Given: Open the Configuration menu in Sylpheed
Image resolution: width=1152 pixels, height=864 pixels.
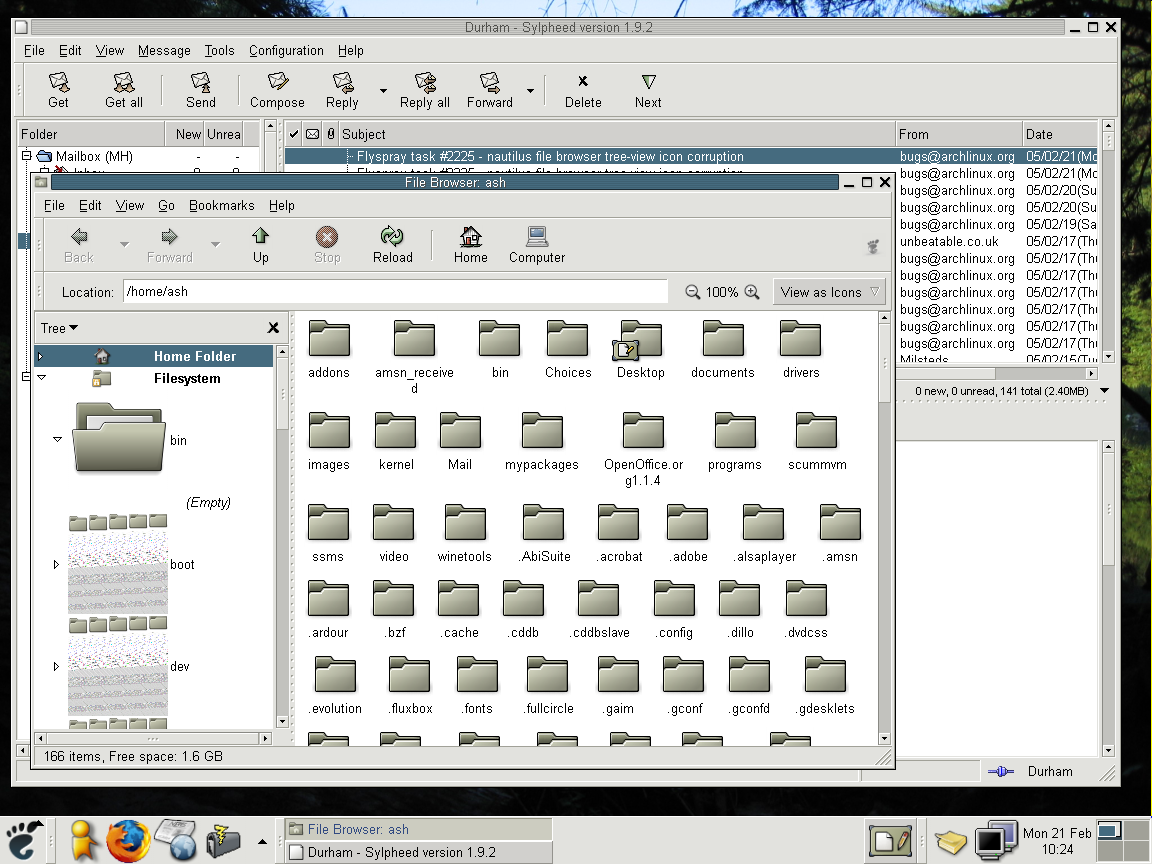Looking at the screenshot, I should 286,50.
